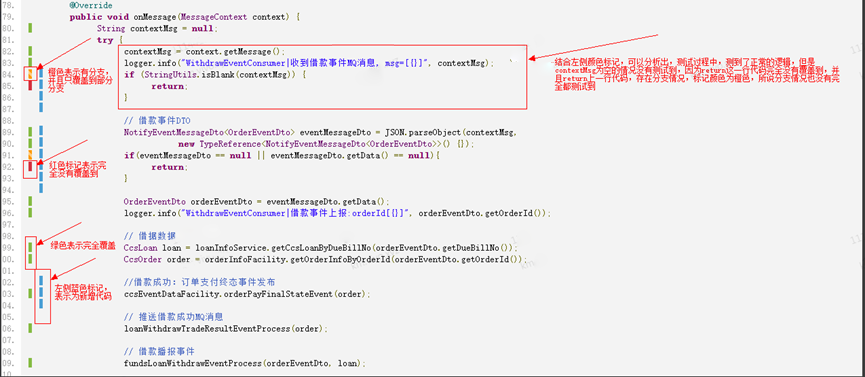Click line number 93 in the gutter
865x377 pixels.
8,179
